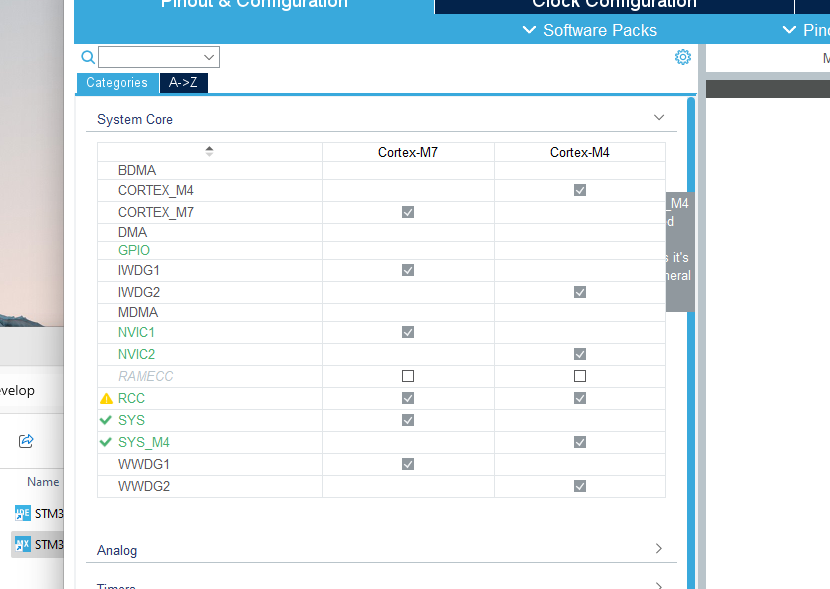Toggle CORTEX_M7 checkbox under Cortex-M7
Image resolution: width=830 pixels, height=589 pixels.
(408, 212)
